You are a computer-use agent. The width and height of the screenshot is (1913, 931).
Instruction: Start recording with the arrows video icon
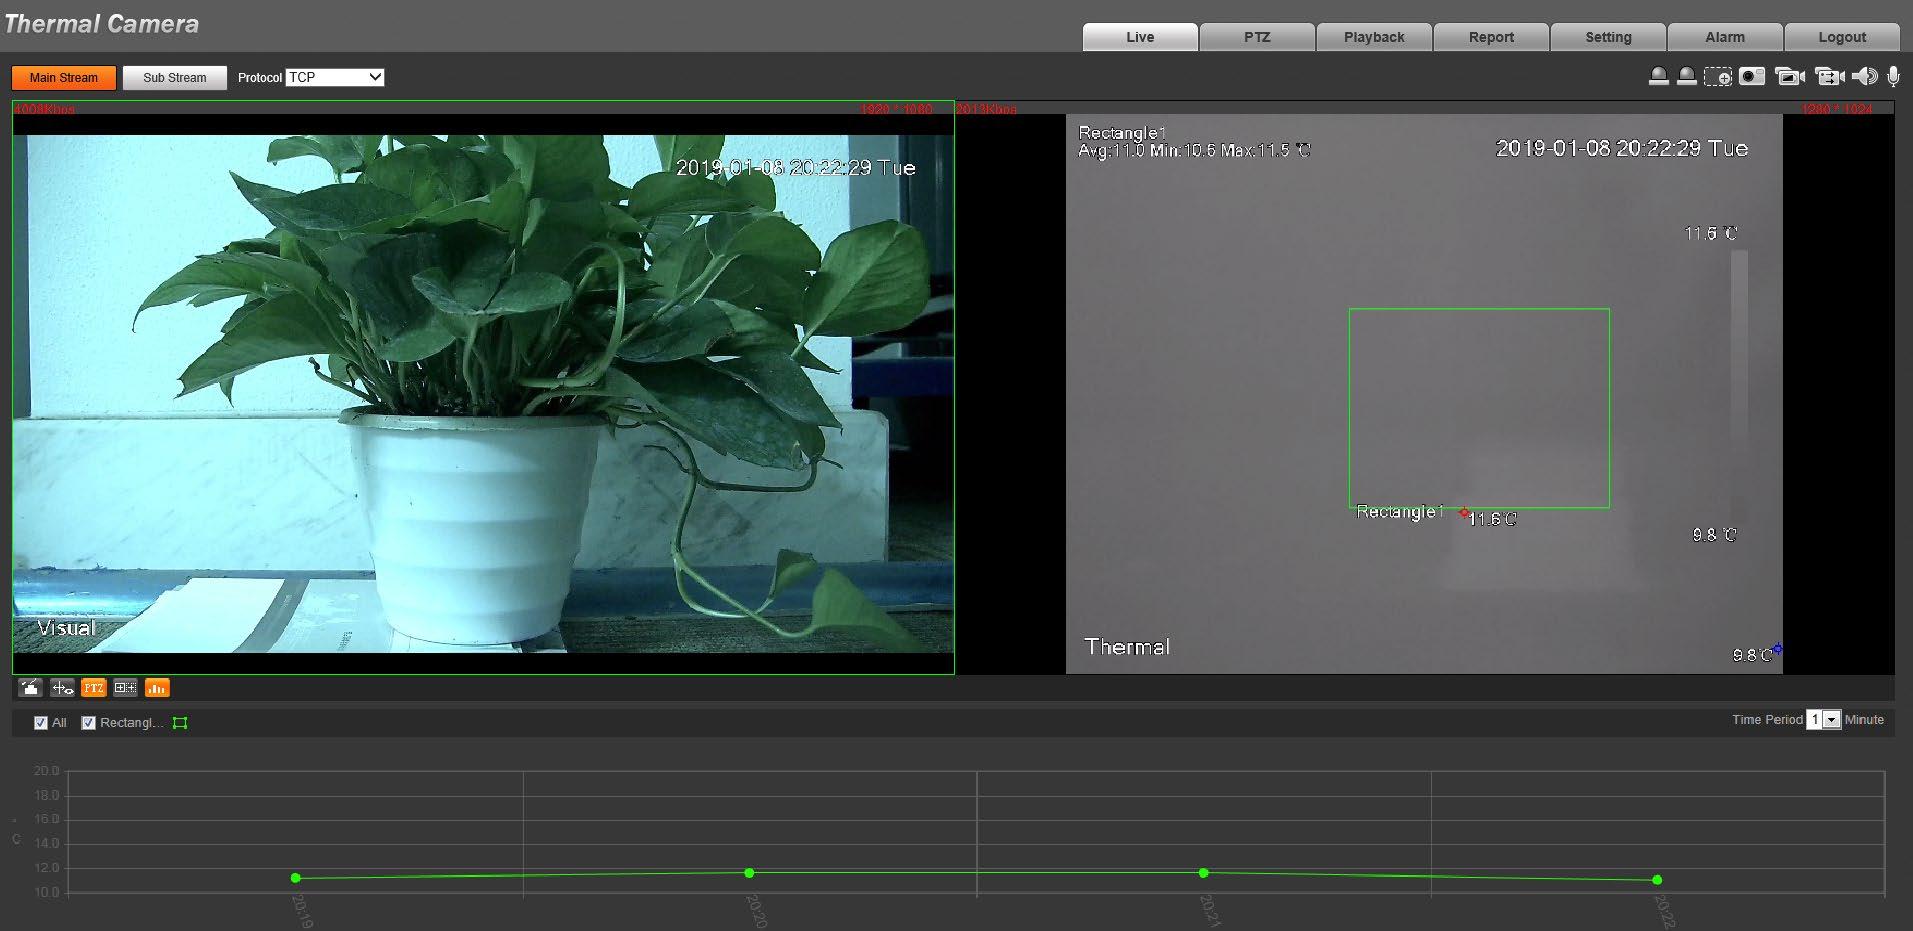tap(1829, 77)
